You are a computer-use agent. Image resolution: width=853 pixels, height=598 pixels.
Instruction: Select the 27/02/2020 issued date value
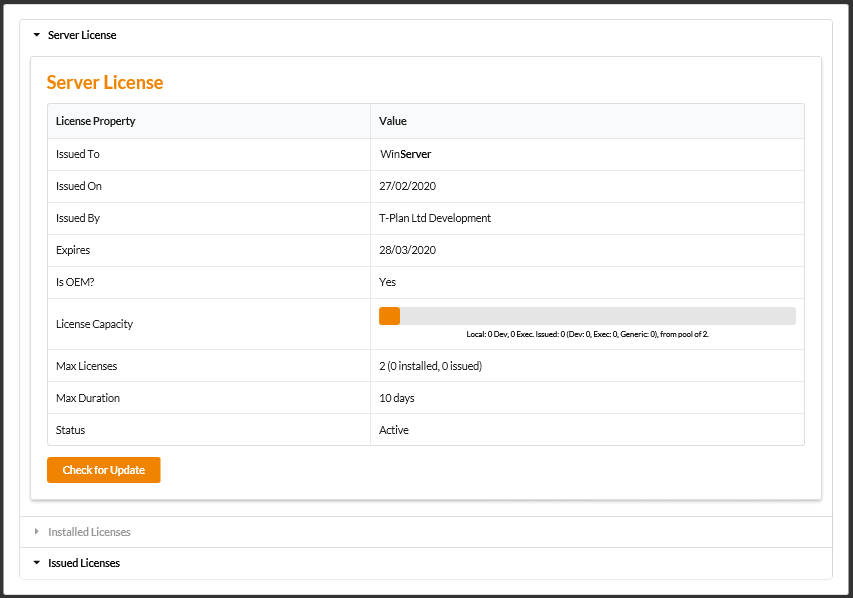click(407, 186)
